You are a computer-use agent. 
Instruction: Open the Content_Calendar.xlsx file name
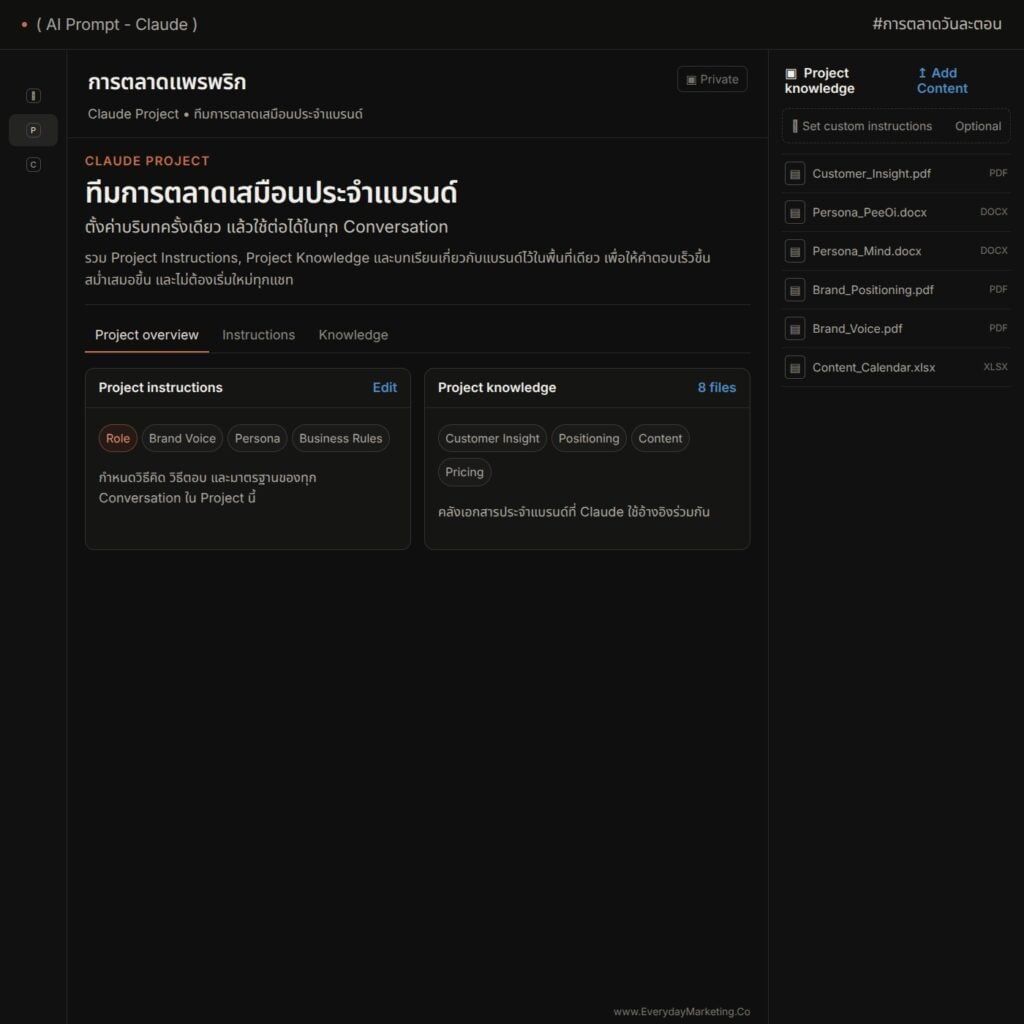(x=873, y=368)
